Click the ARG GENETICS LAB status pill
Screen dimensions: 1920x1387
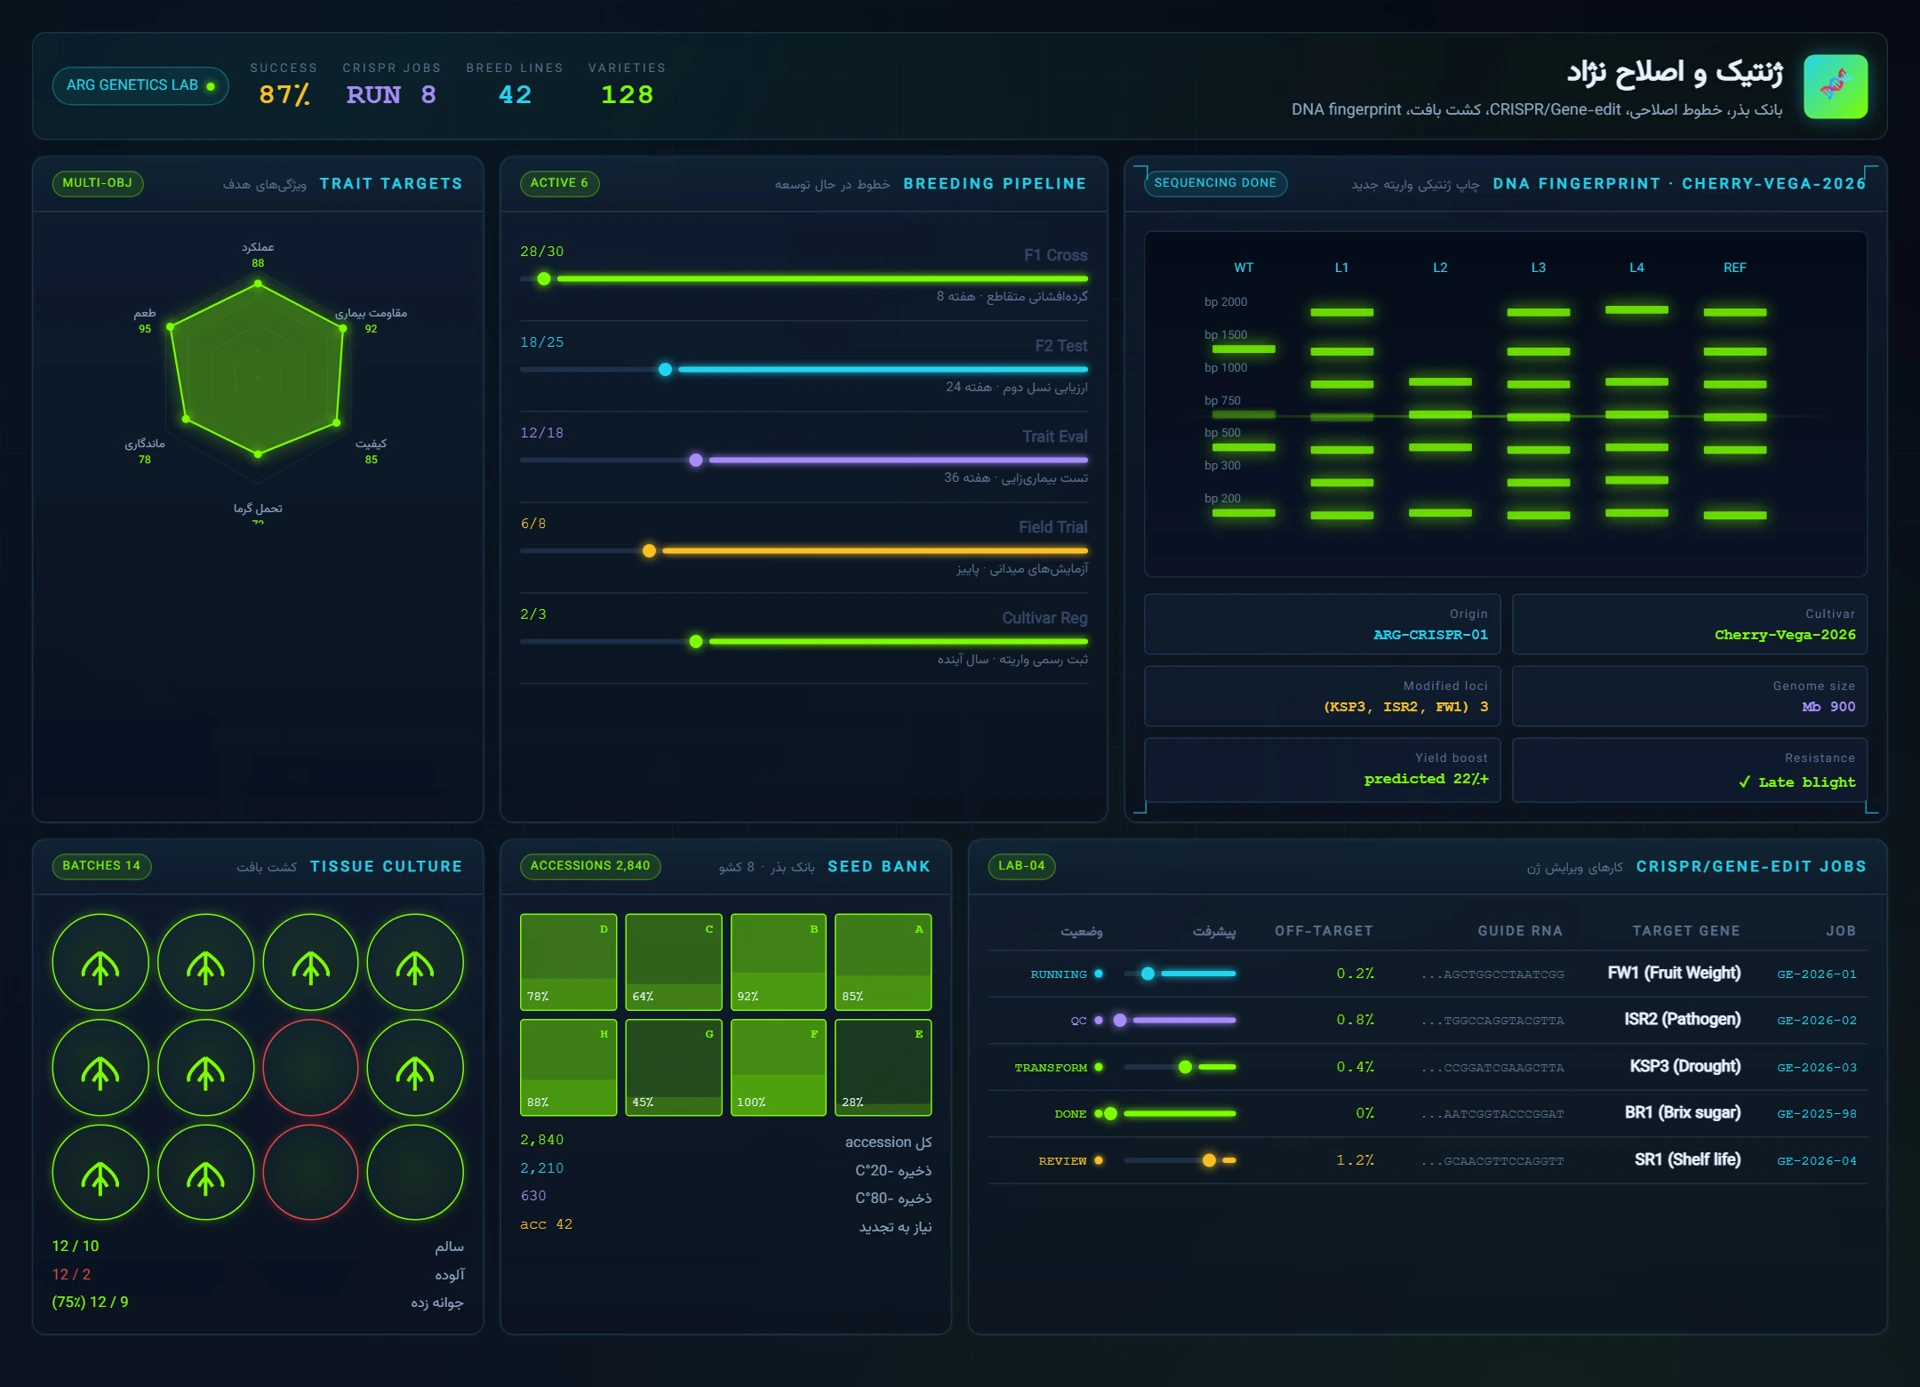coord(140,86)
